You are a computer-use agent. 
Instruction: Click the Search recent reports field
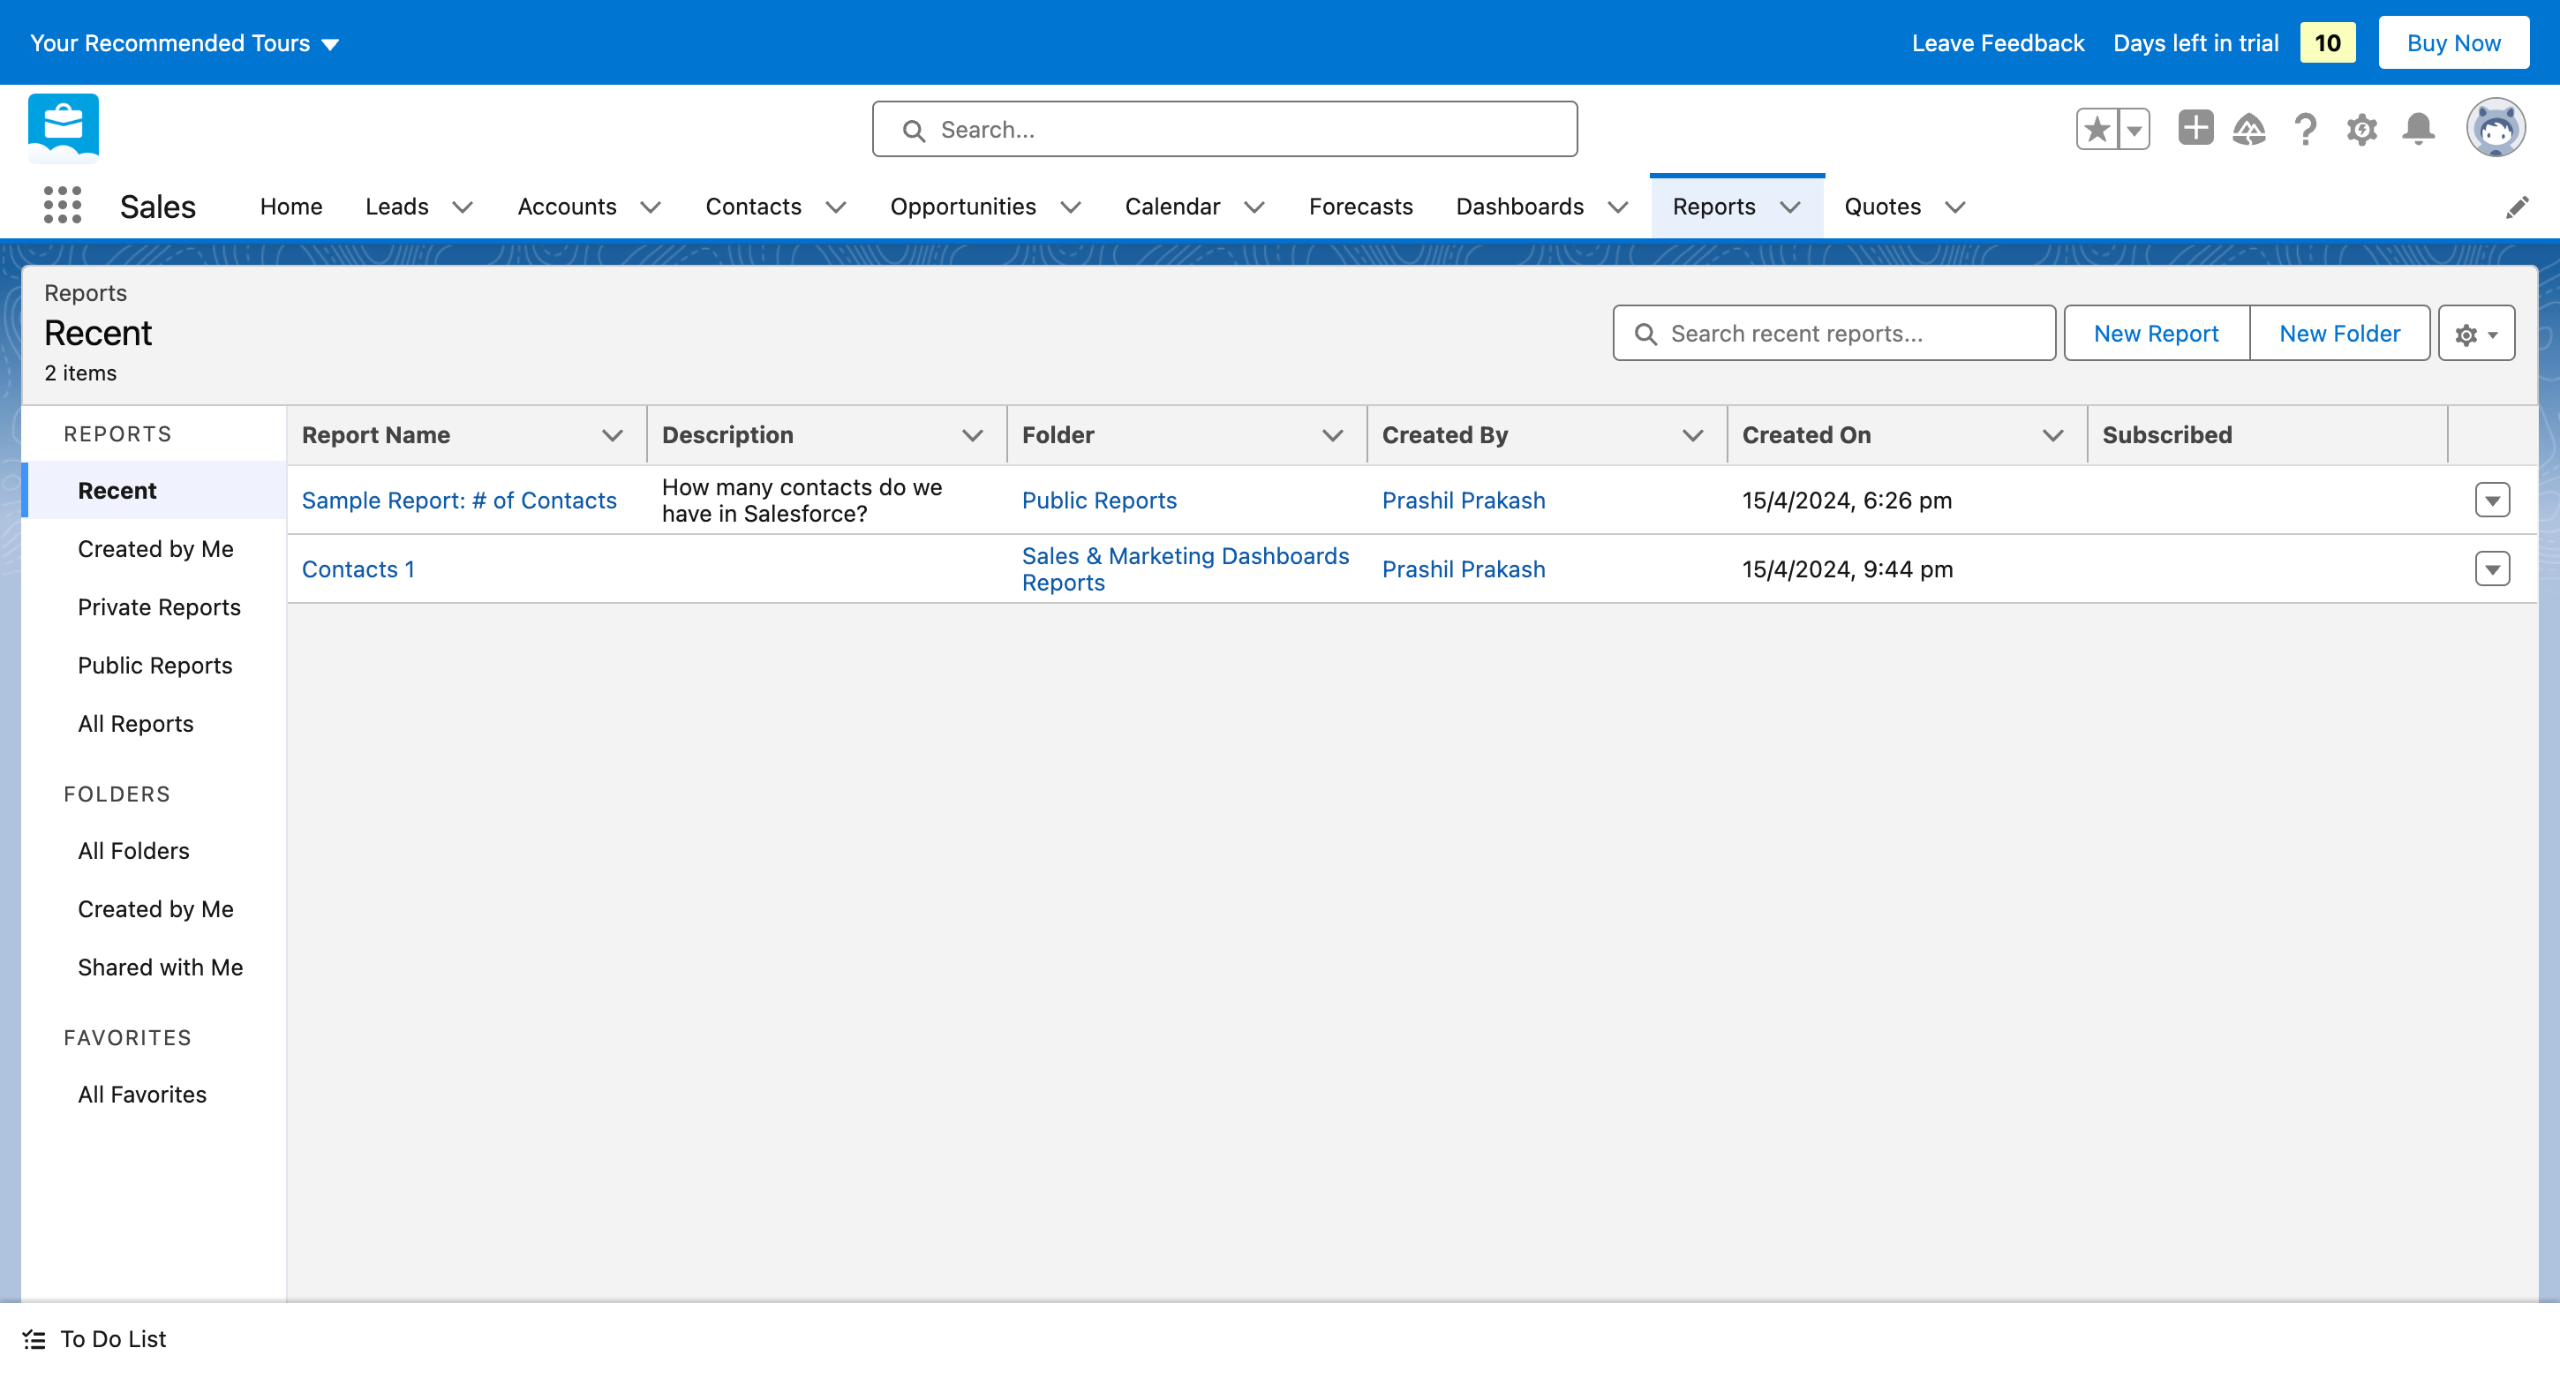[x=1834, y=334]
